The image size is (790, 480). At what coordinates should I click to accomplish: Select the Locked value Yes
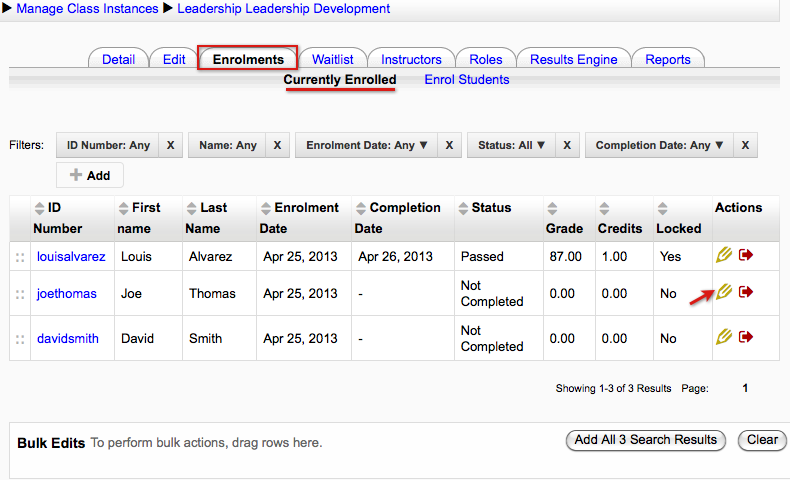pyautogui.click(x=670, y=256)
